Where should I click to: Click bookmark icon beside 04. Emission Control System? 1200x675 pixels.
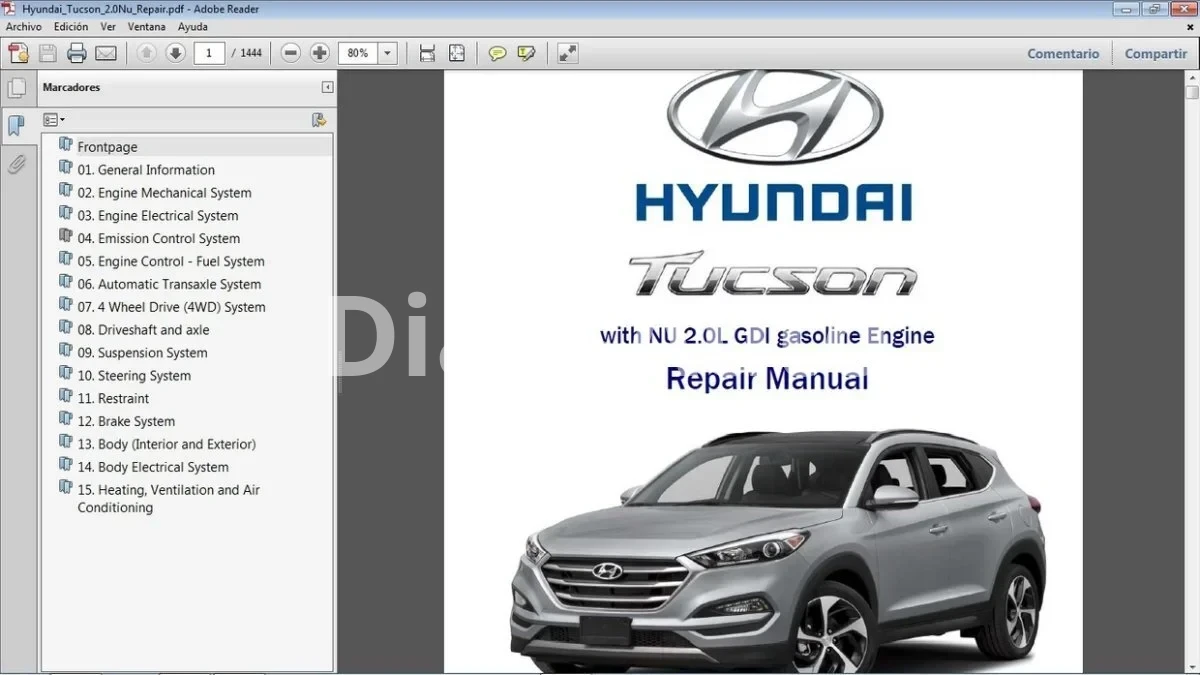66,237
